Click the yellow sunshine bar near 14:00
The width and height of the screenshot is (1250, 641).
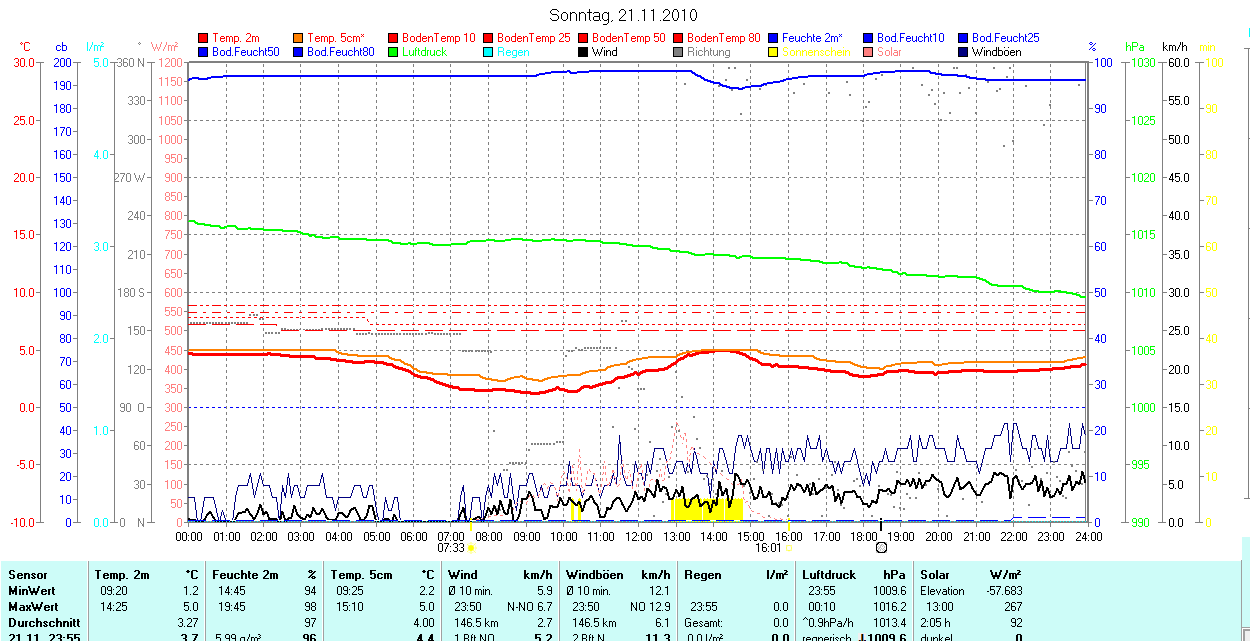[708, 508]
